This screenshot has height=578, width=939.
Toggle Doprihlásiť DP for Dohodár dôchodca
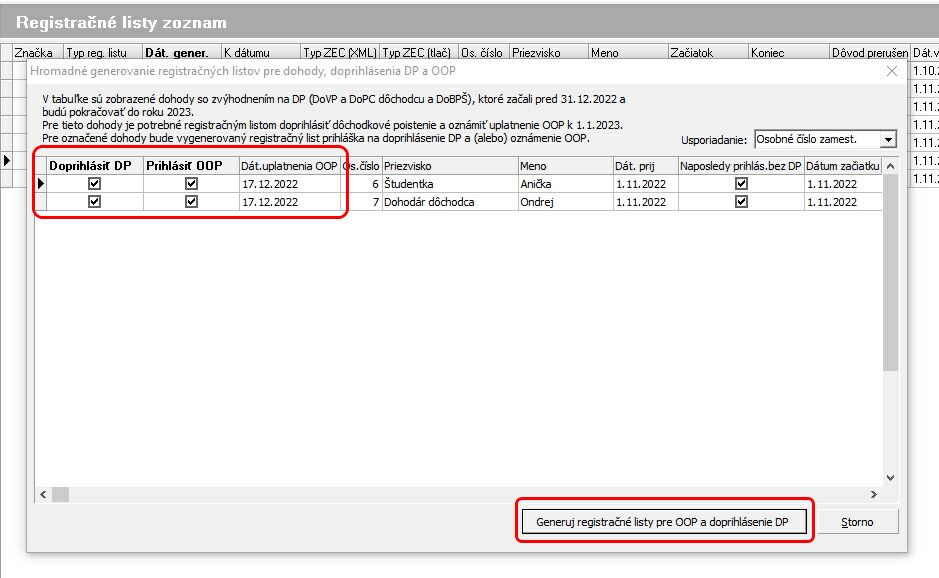tap(95, 201)
